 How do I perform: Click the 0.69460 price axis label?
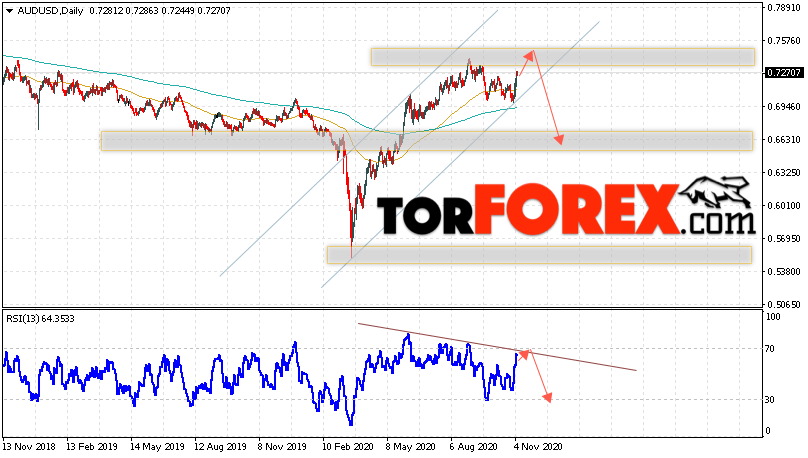[784, 107]
